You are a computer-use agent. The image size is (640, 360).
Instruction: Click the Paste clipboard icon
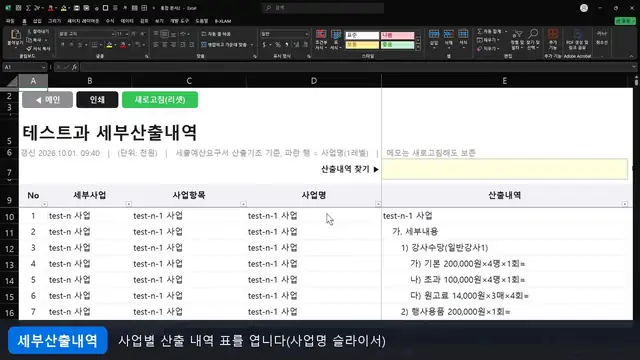[x=15, y=35]
